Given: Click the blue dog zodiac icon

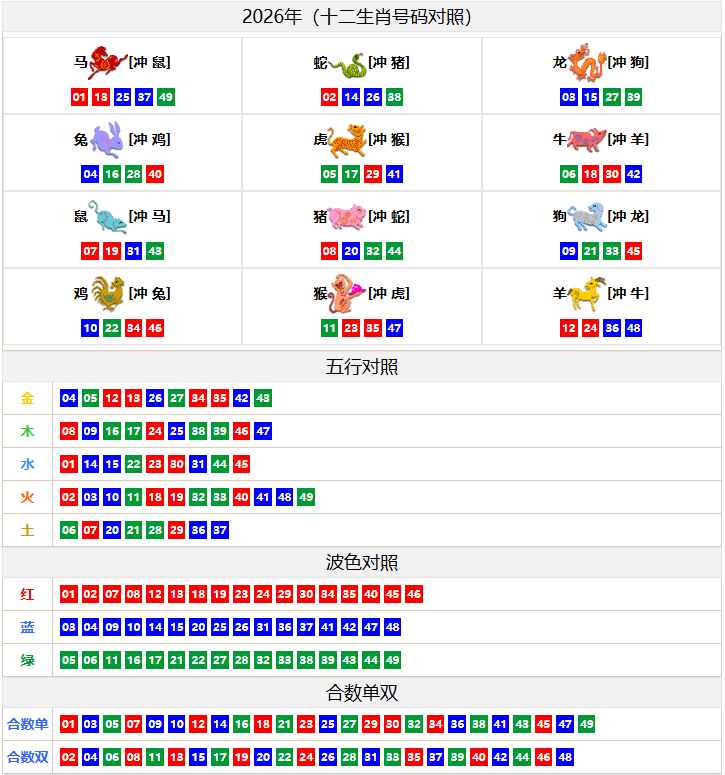Looking at the screenshot, I should (x=586, y=216).
